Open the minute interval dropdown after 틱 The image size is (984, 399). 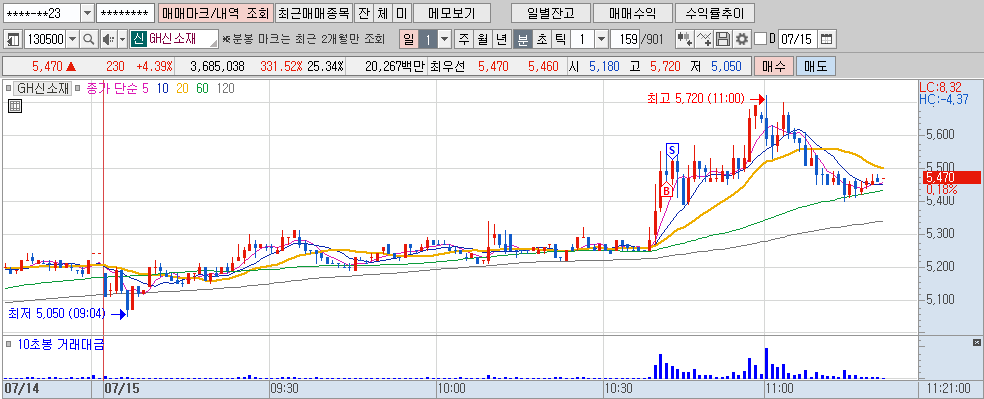tap(601, 39)
